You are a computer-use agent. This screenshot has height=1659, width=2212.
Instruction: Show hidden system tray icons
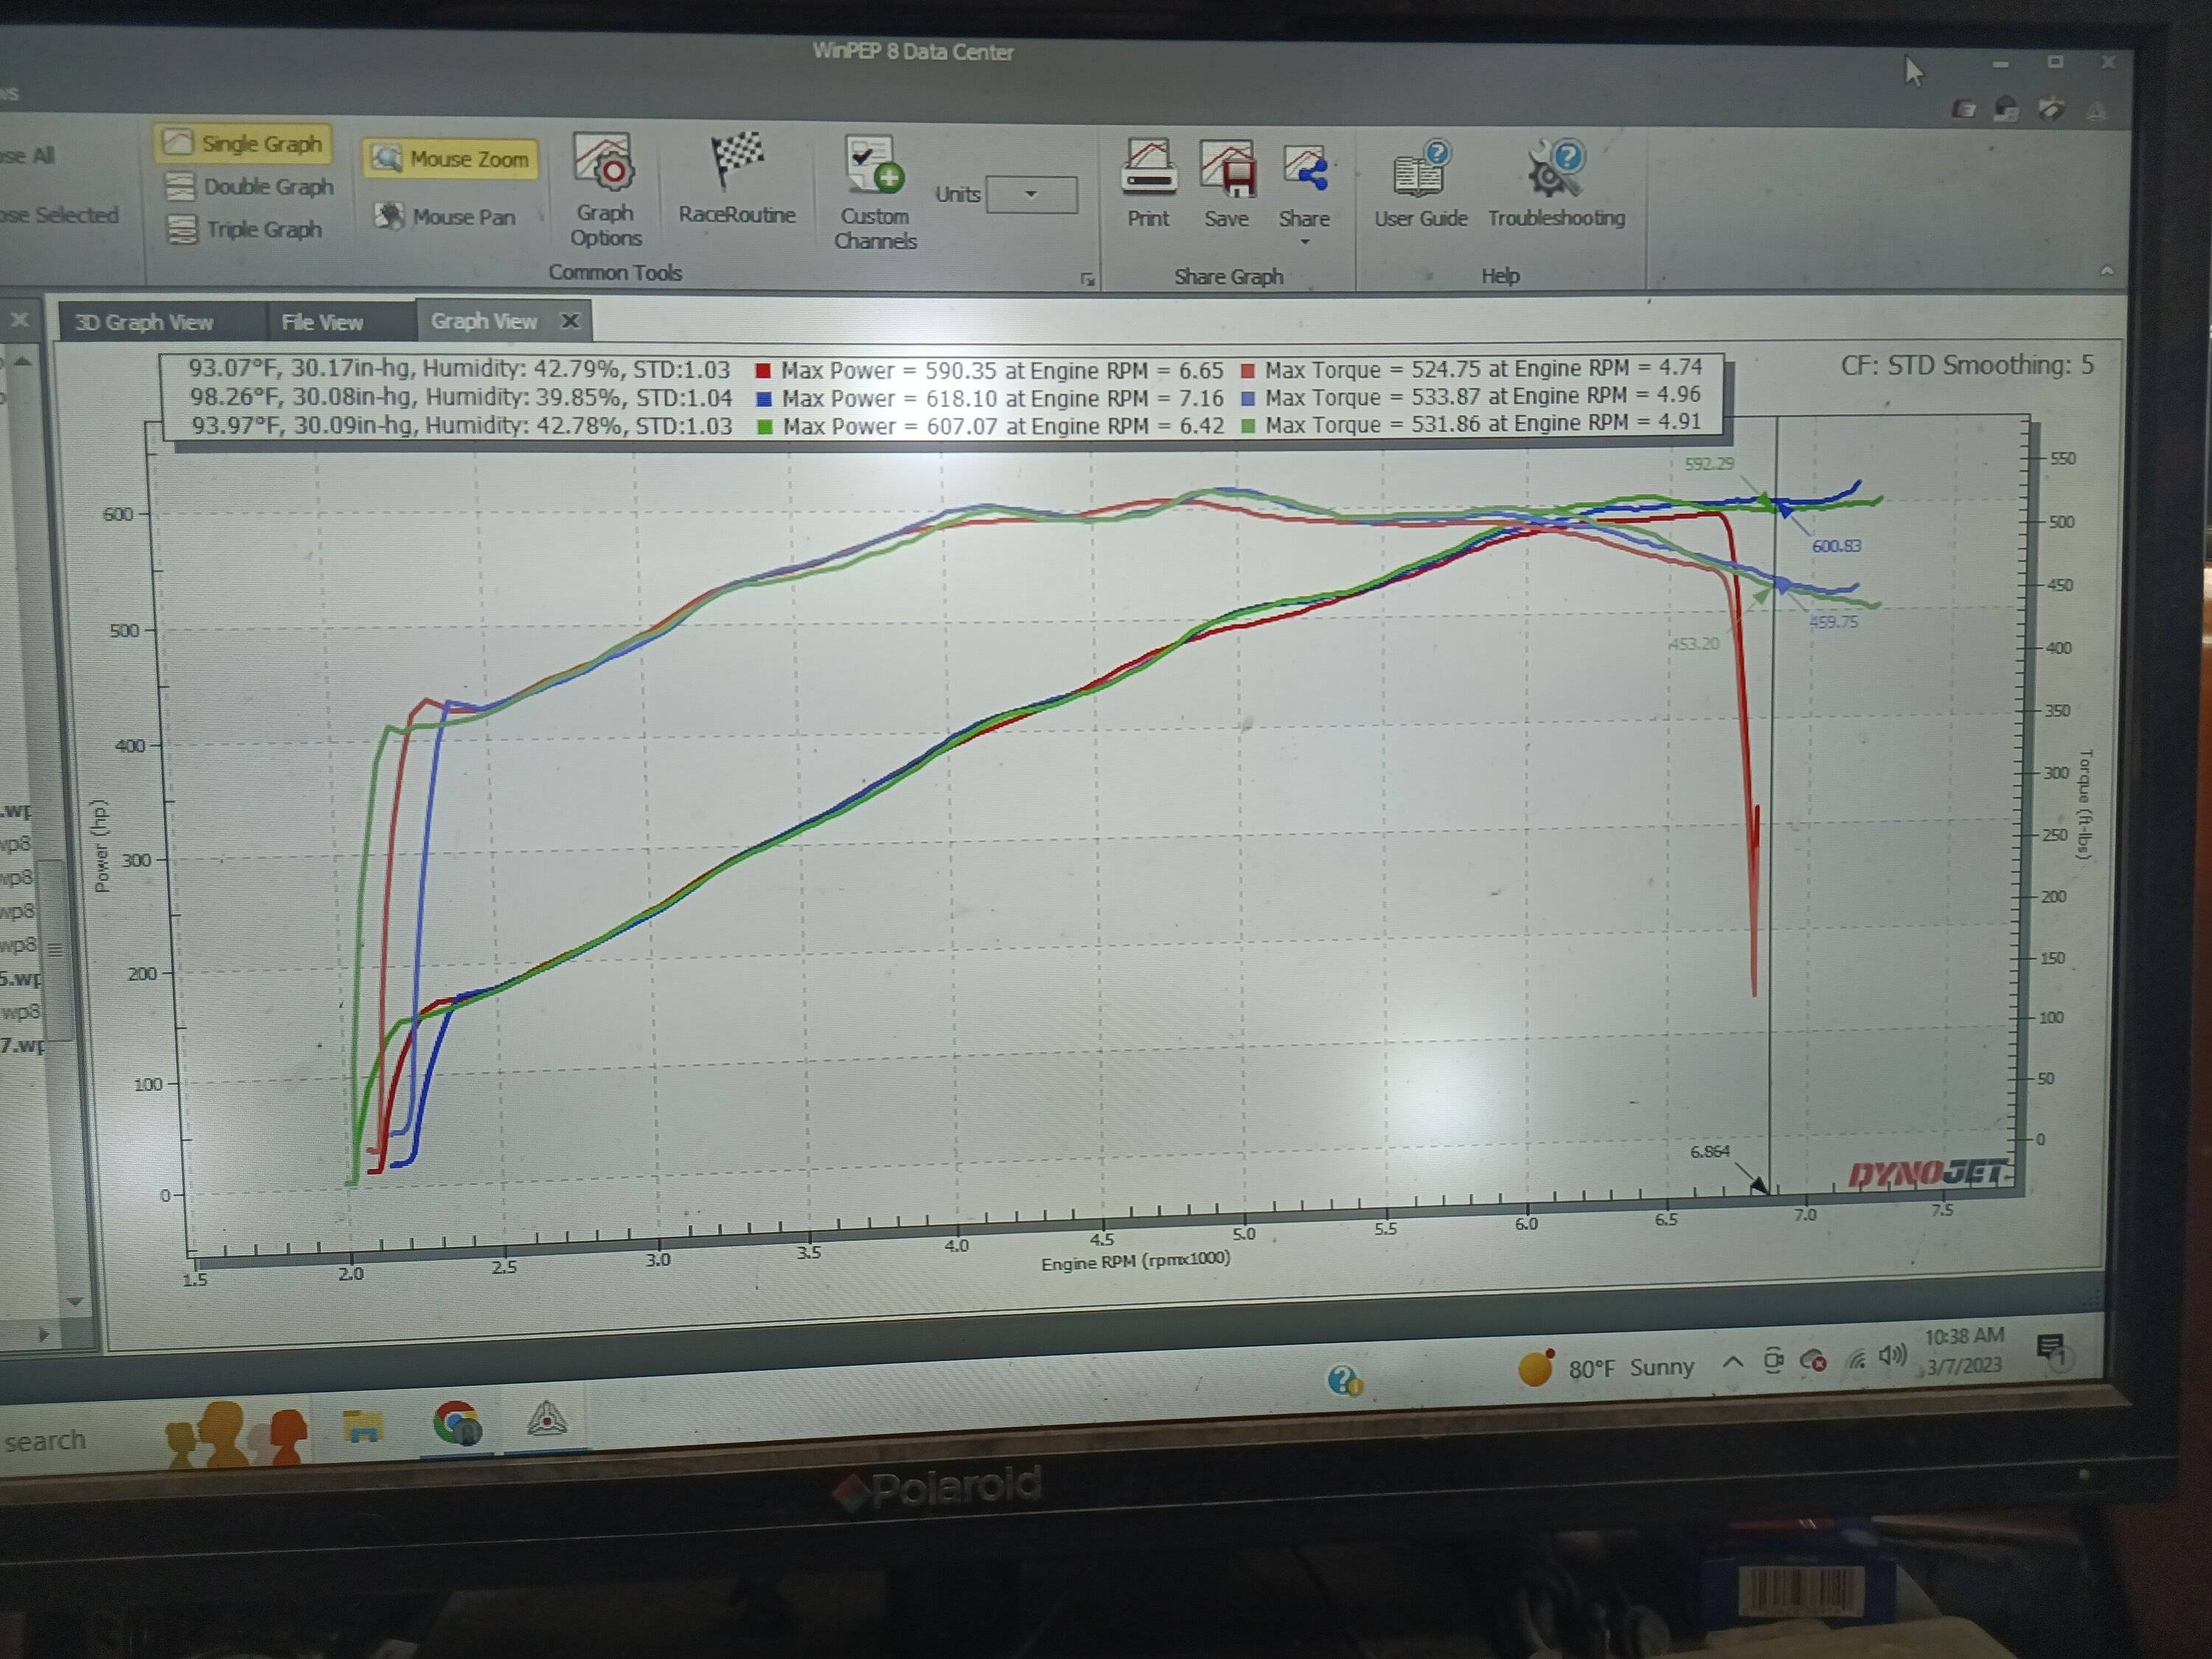(x=1732, y=1362)
